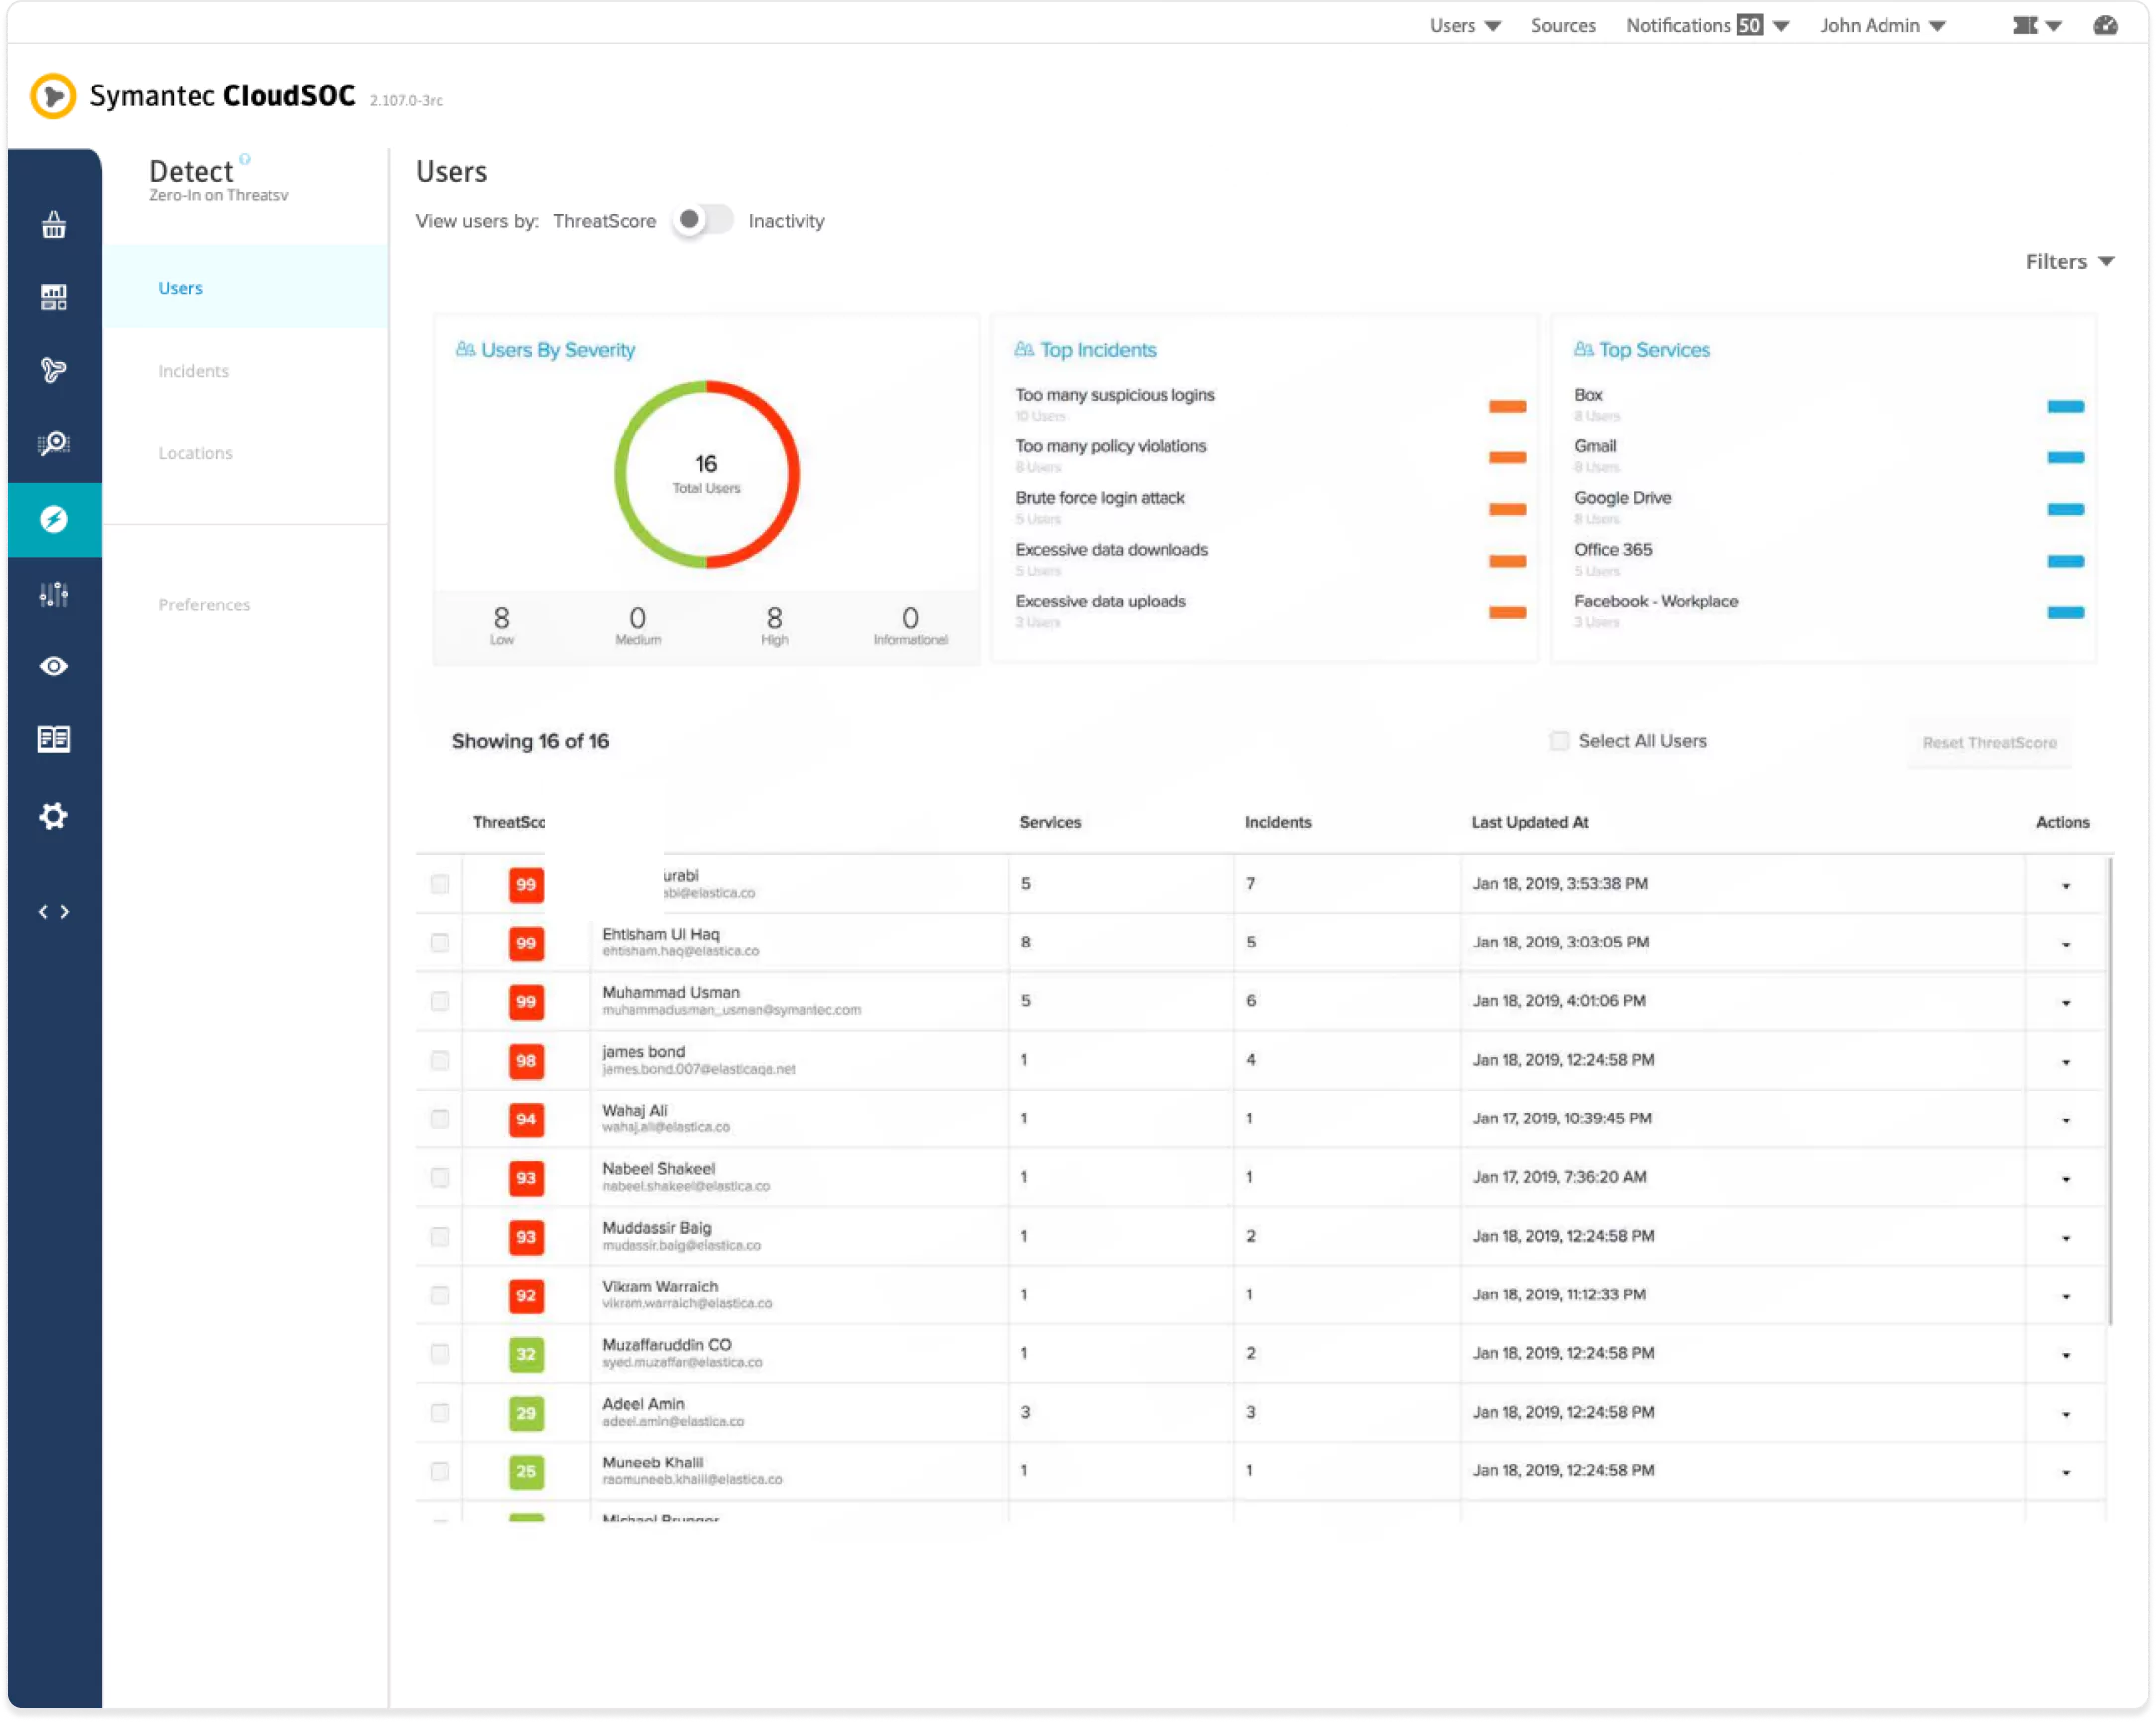Click the help icon next to Detect
Viewport: 2156px width, 1722px height.
click(x=245, y=159)
